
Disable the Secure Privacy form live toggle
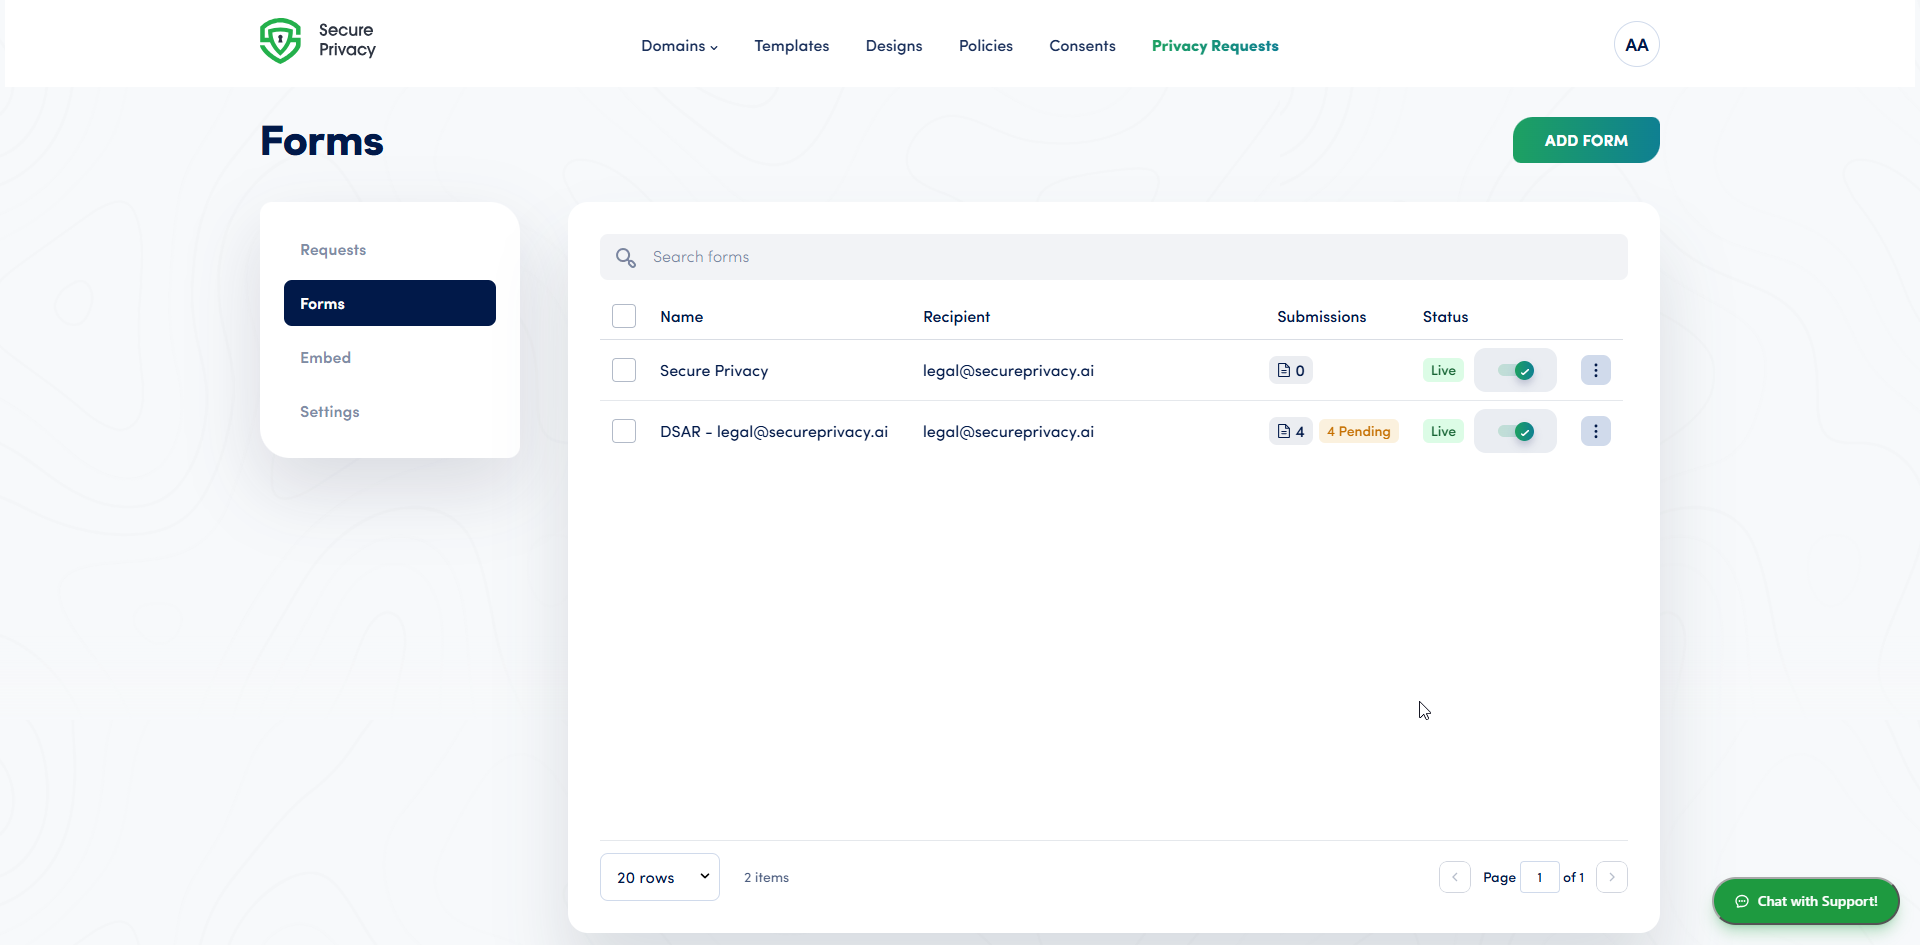click(1516, 370)
